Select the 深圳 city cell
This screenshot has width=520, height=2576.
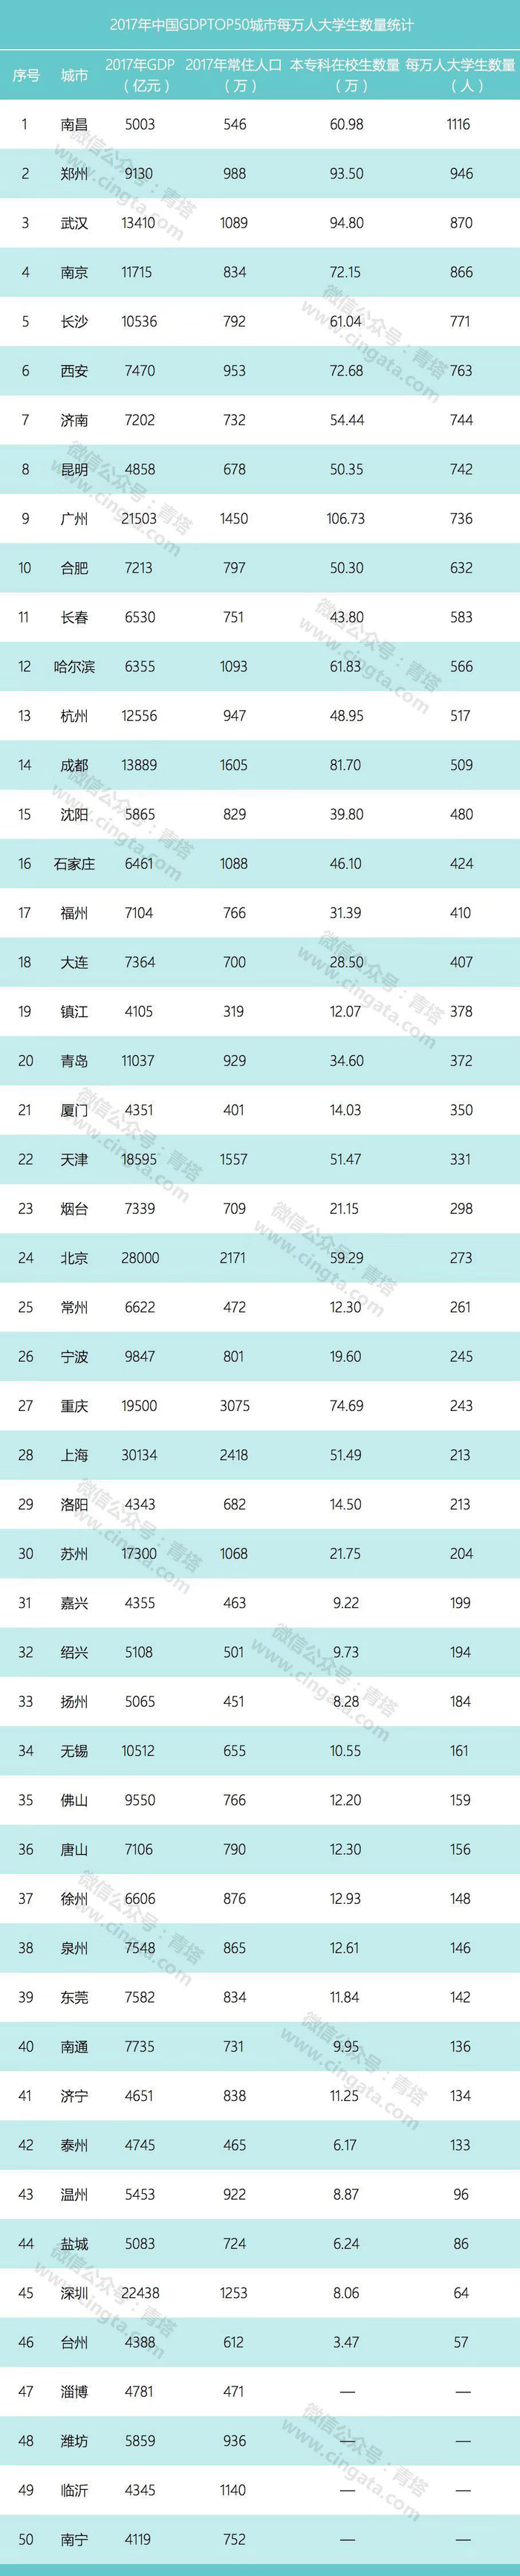(74, 2292)
